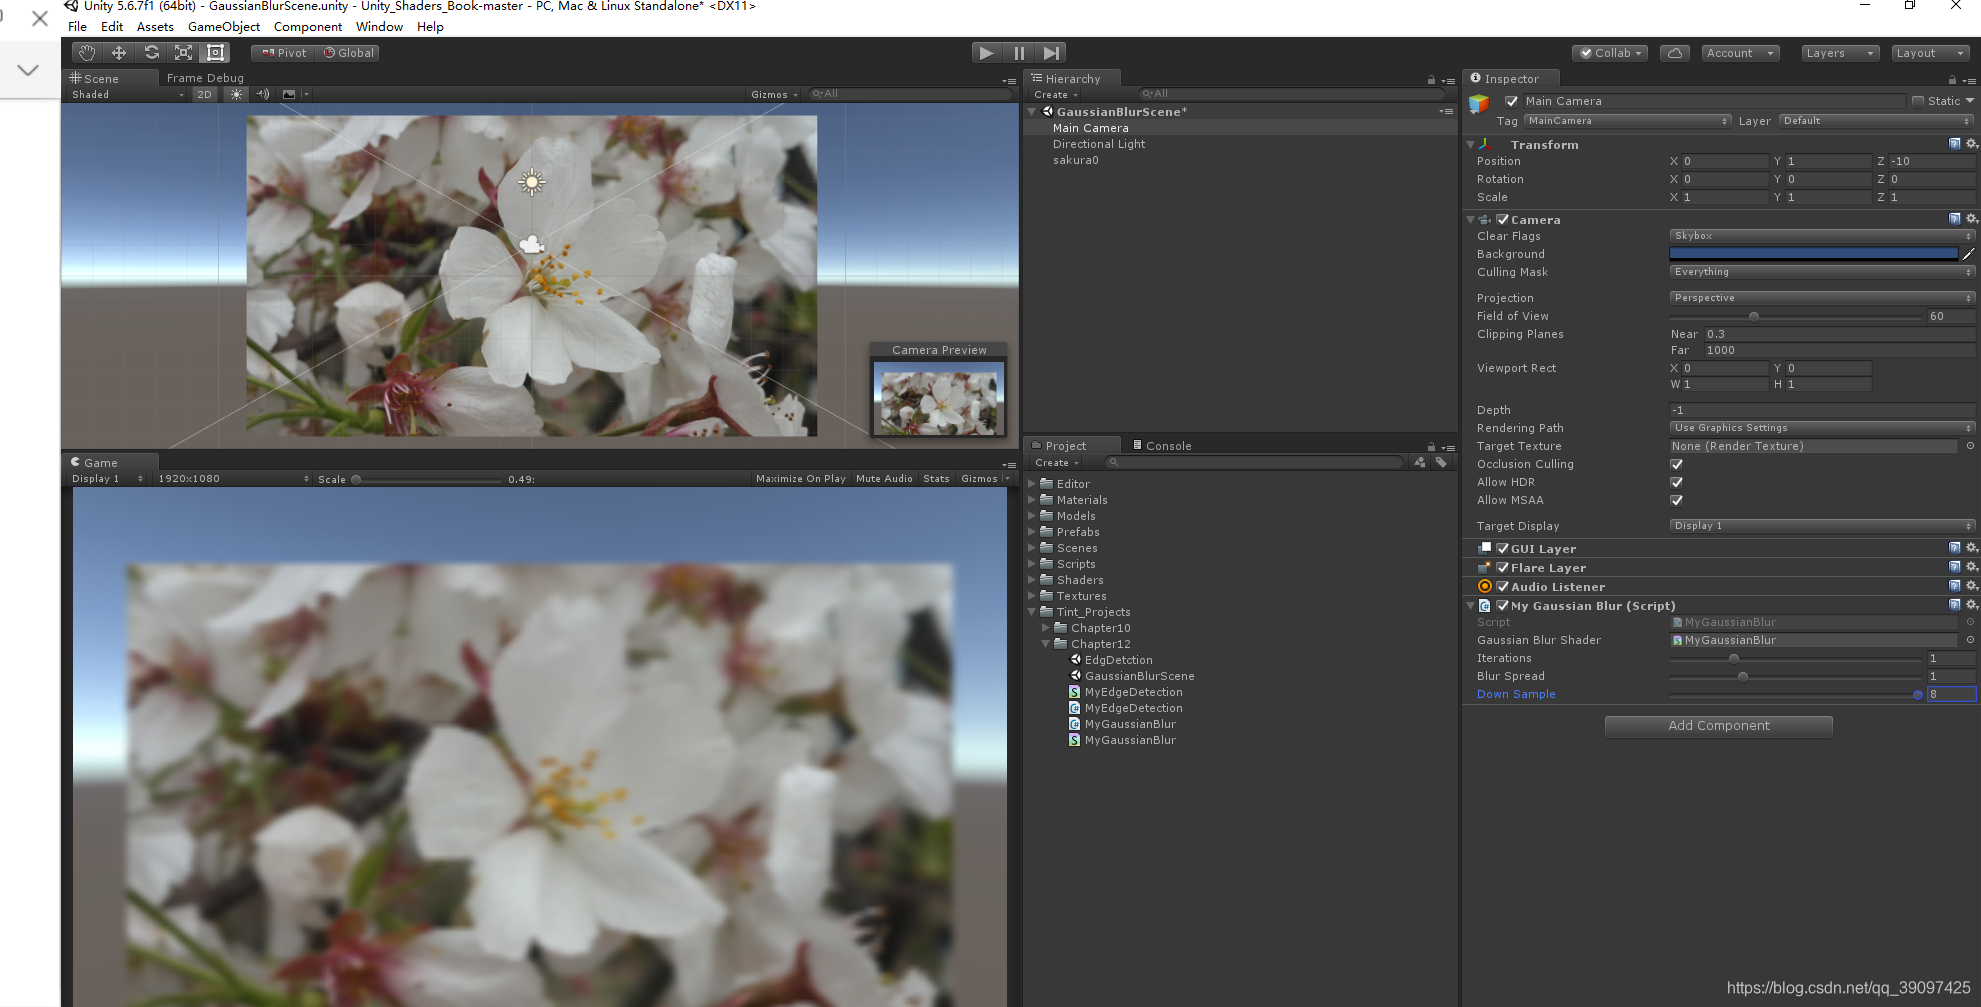The image size is (1981, 1007).
Task: Toggle Mute Audio in Game view
Action: (884, 479)
